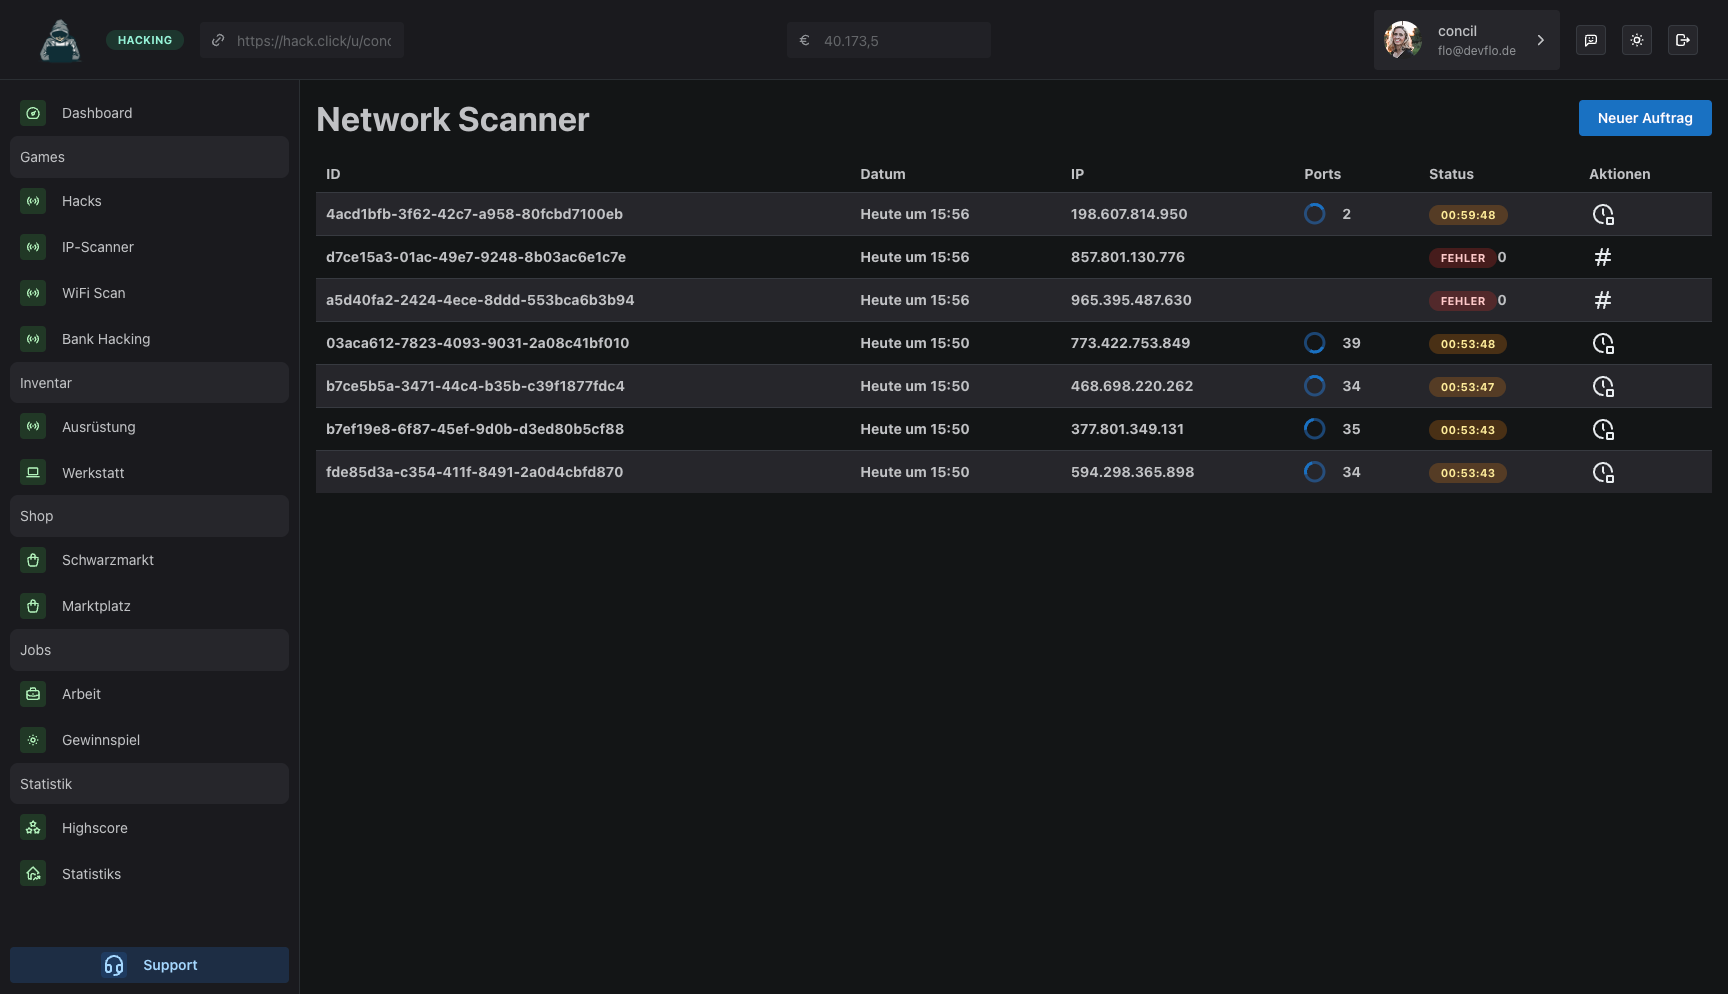Click the clock action icon for IP 198.607.814.950

coord(1603,214)
